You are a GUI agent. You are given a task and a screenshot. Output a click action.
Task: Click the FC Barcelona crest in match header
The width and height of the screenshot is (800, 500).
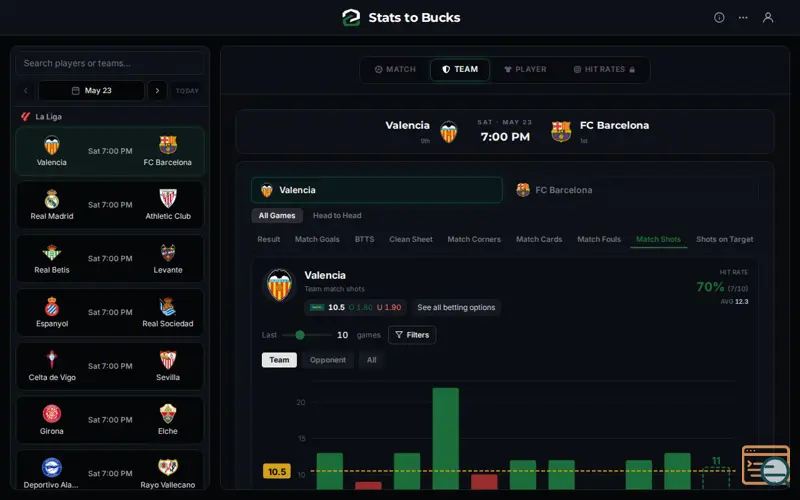click(x=561, y=132)
